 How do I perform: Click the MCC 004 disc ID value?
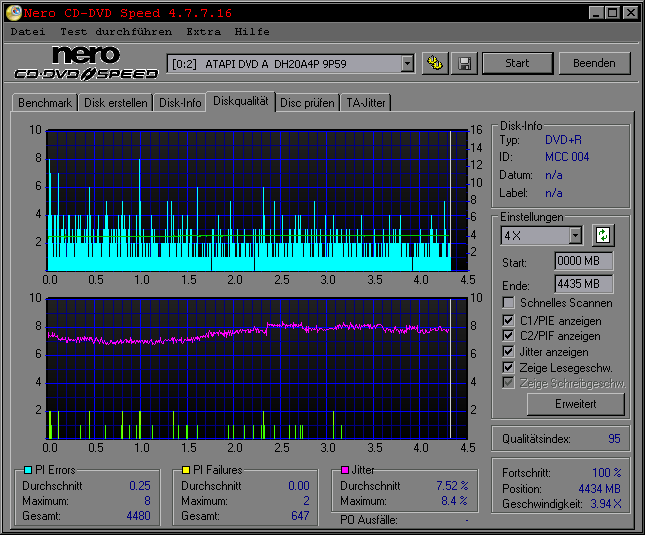point(567,157)
